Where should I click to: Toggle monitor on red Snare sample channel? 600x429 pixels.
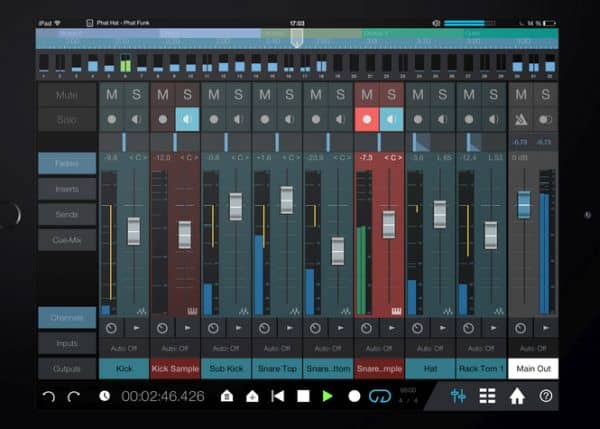click(x=391, y=119)
